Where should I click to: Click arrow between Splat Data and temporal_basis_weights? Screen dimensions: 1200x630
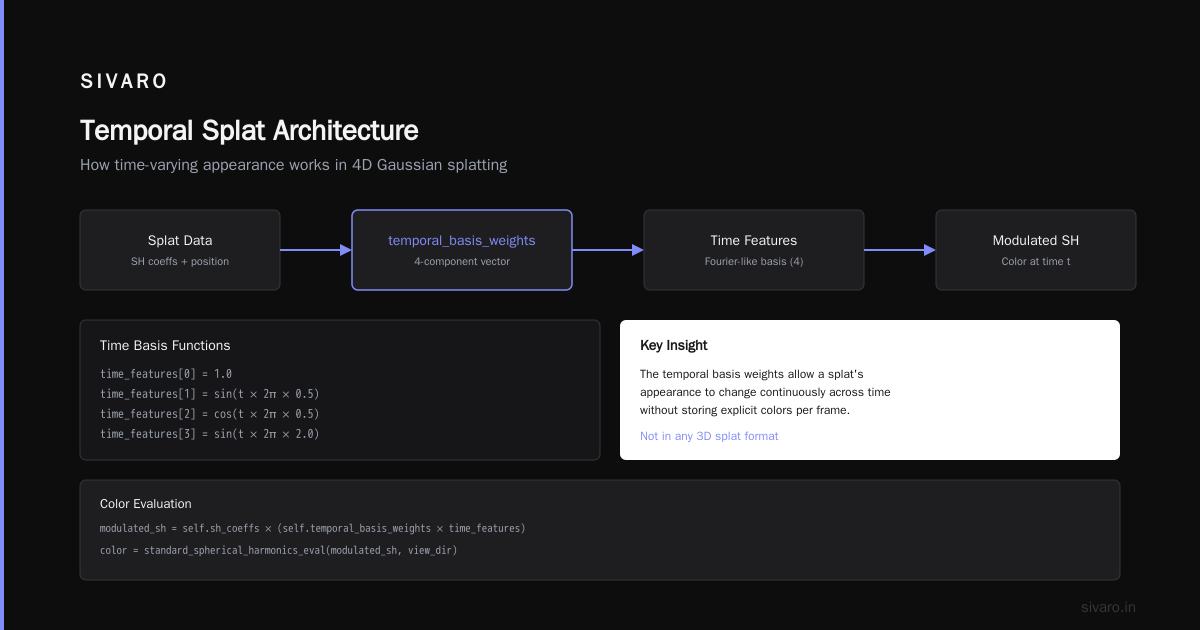[316, 250]
